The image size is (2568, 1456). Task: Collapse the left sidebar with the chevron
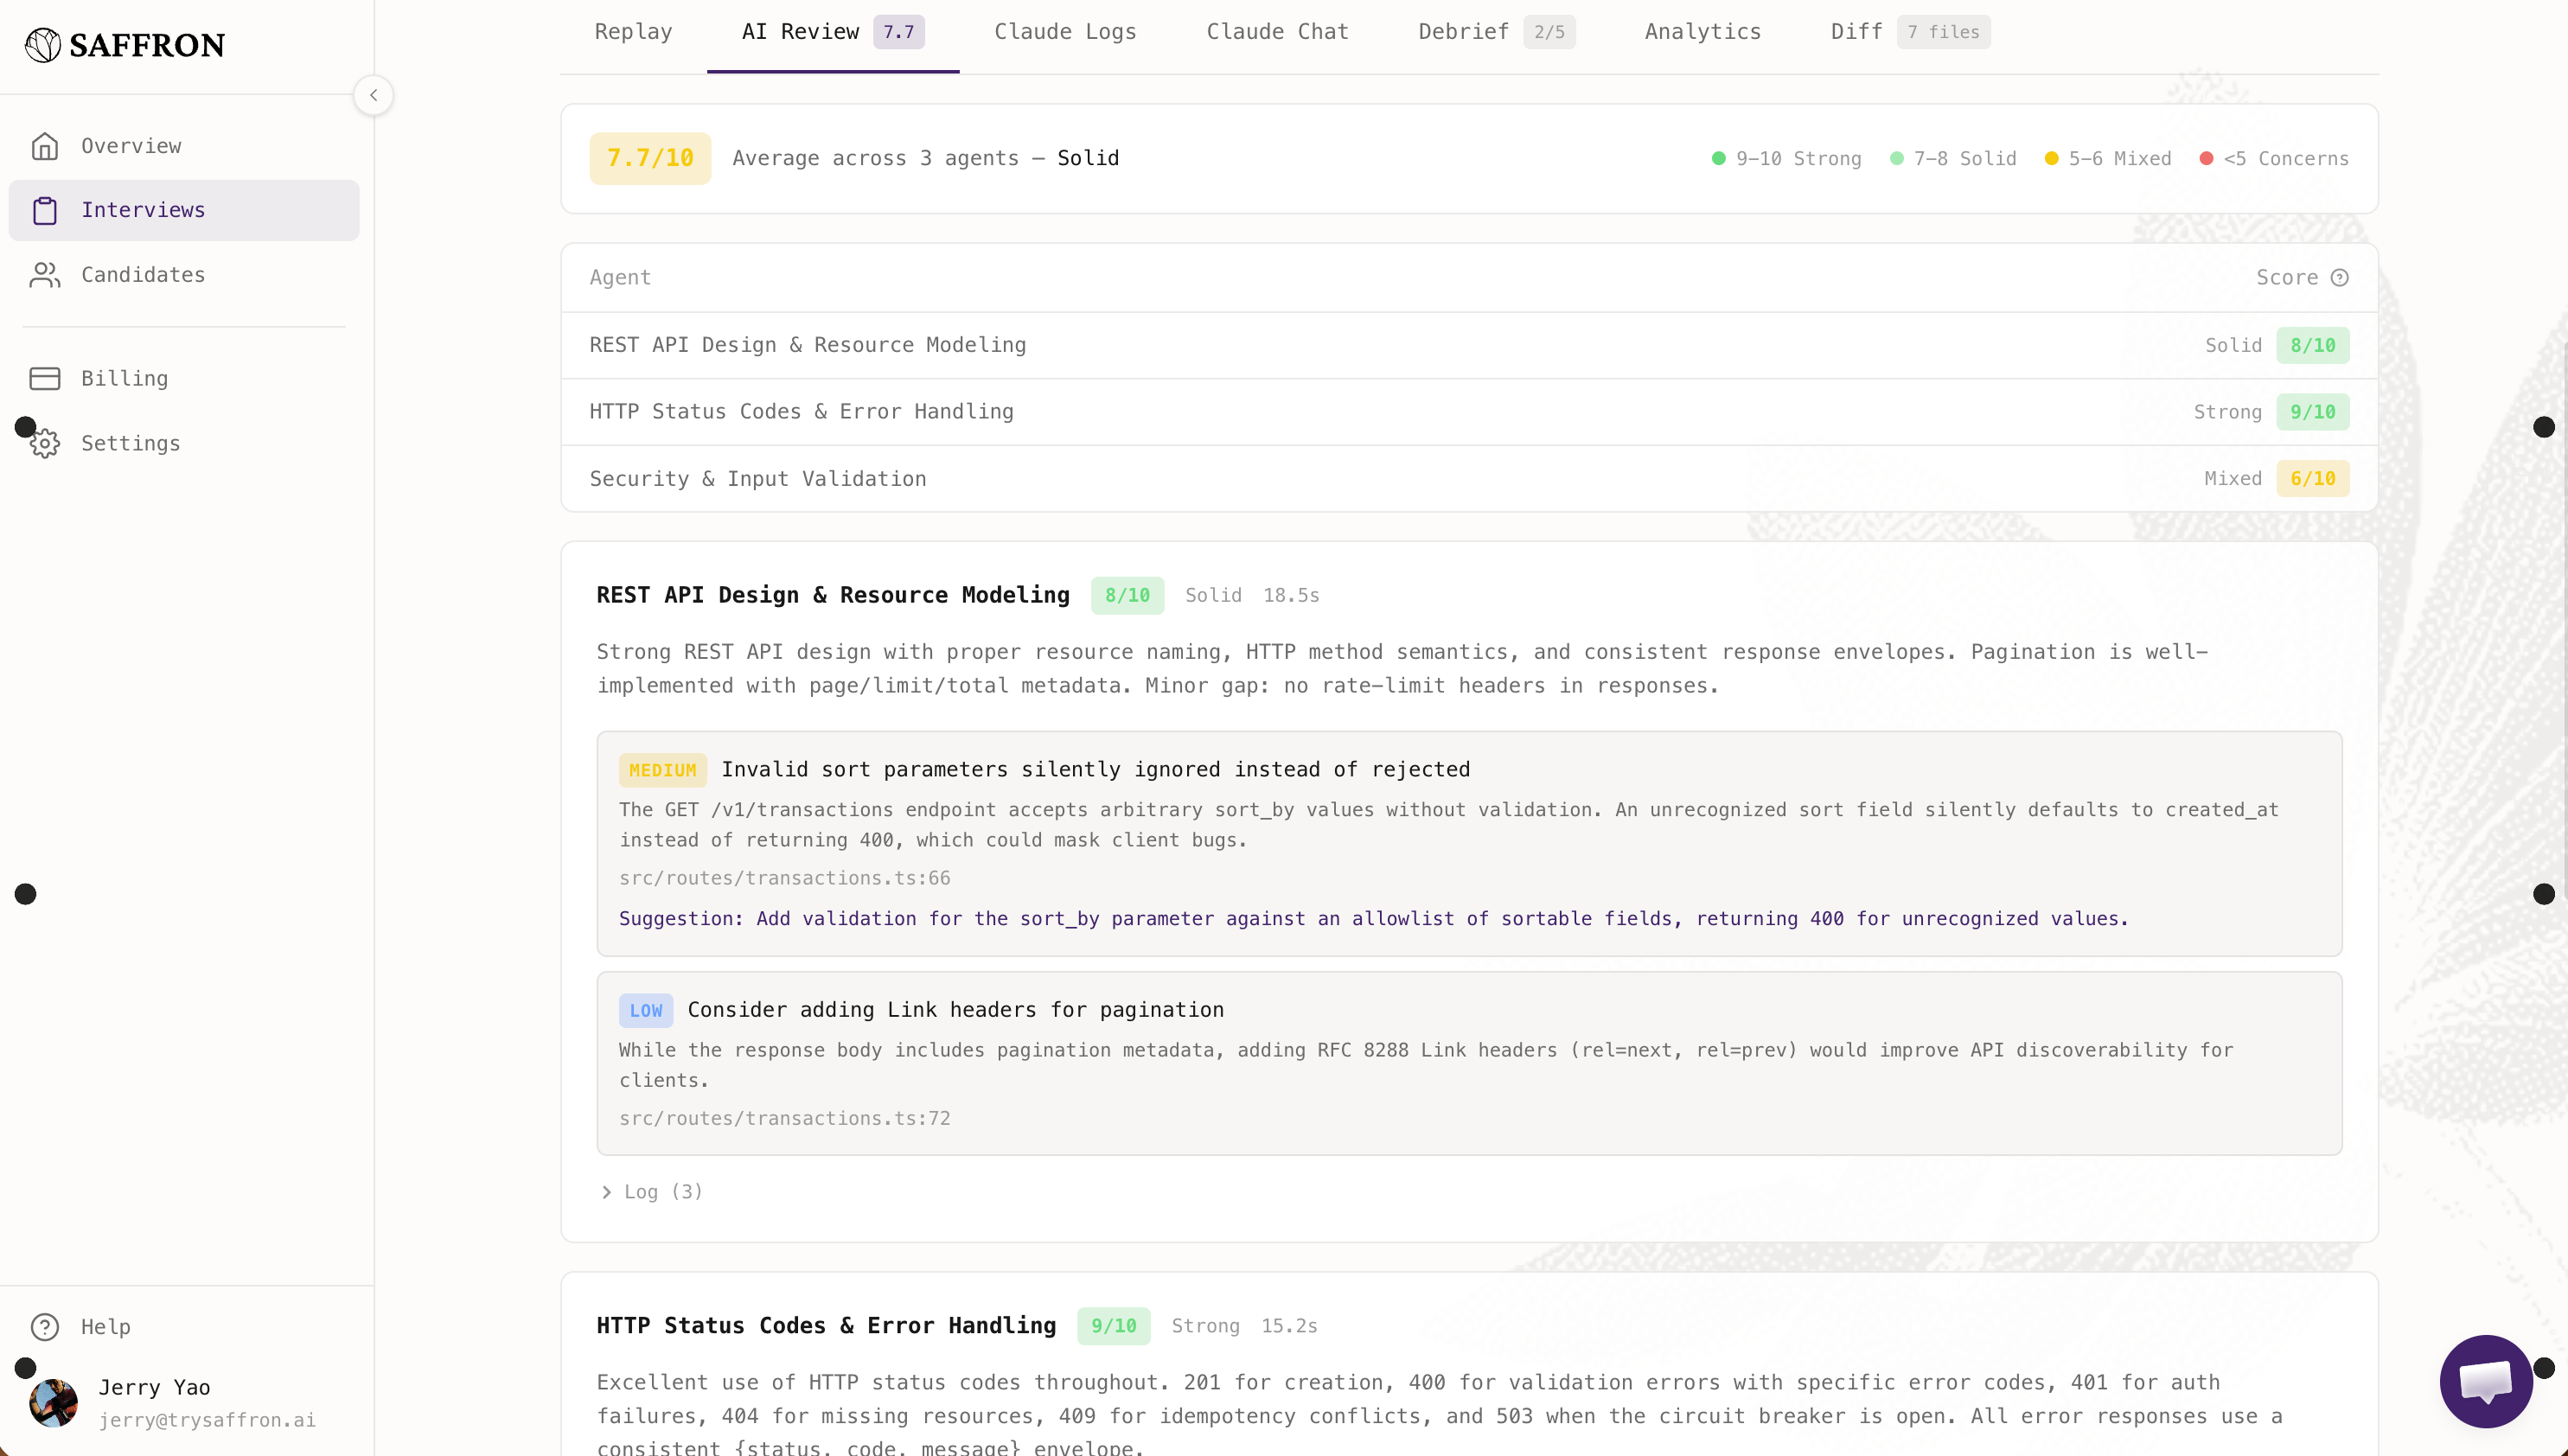click(373, 95)
